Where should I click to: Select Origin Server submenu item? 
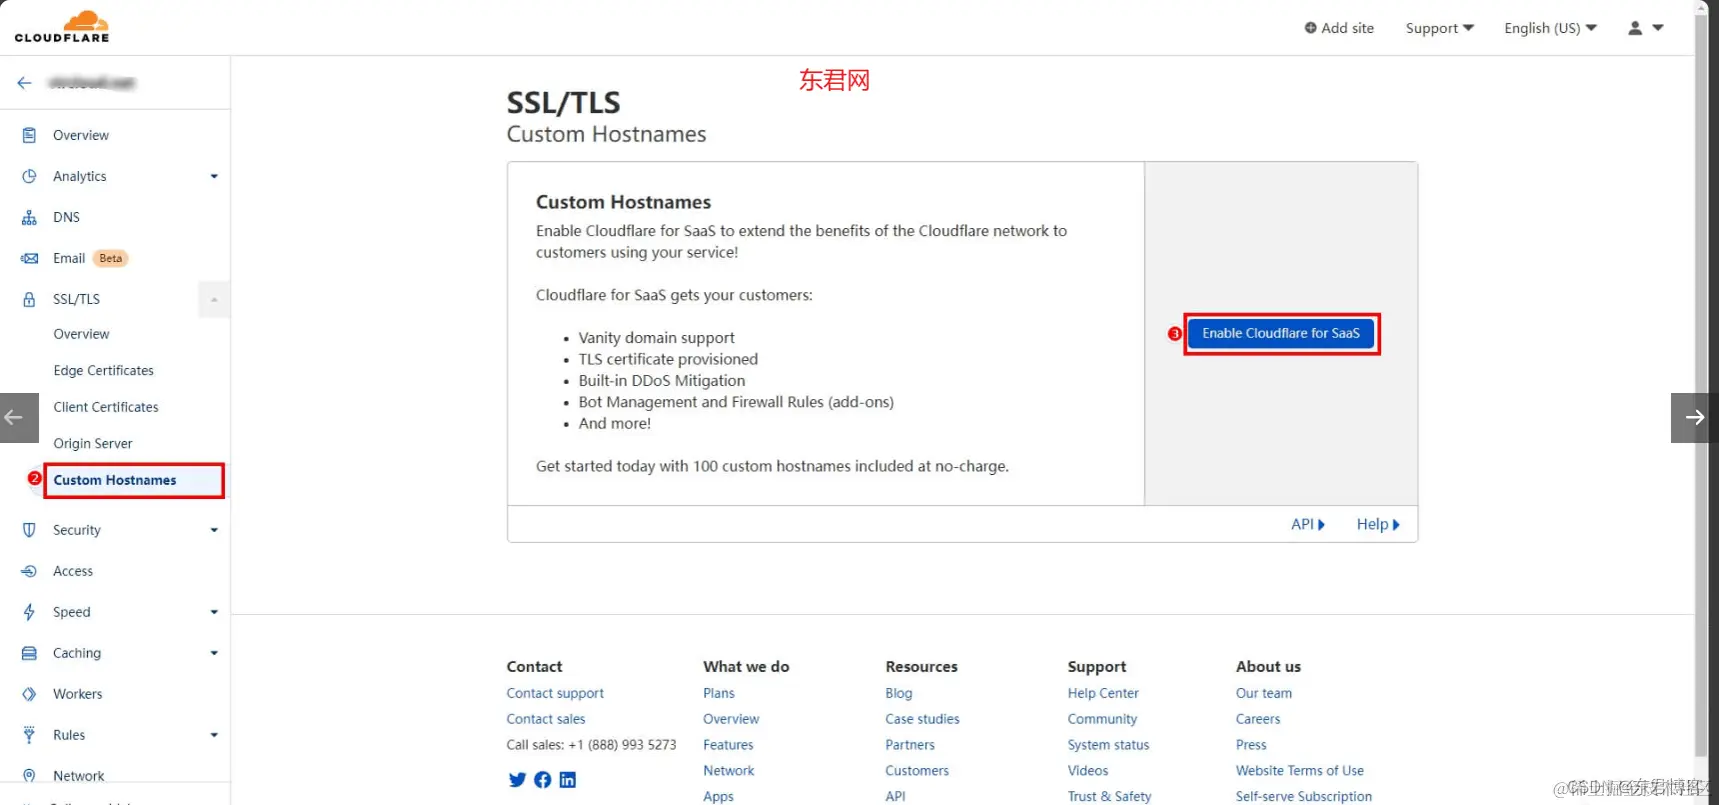click(x=93, y=443)
